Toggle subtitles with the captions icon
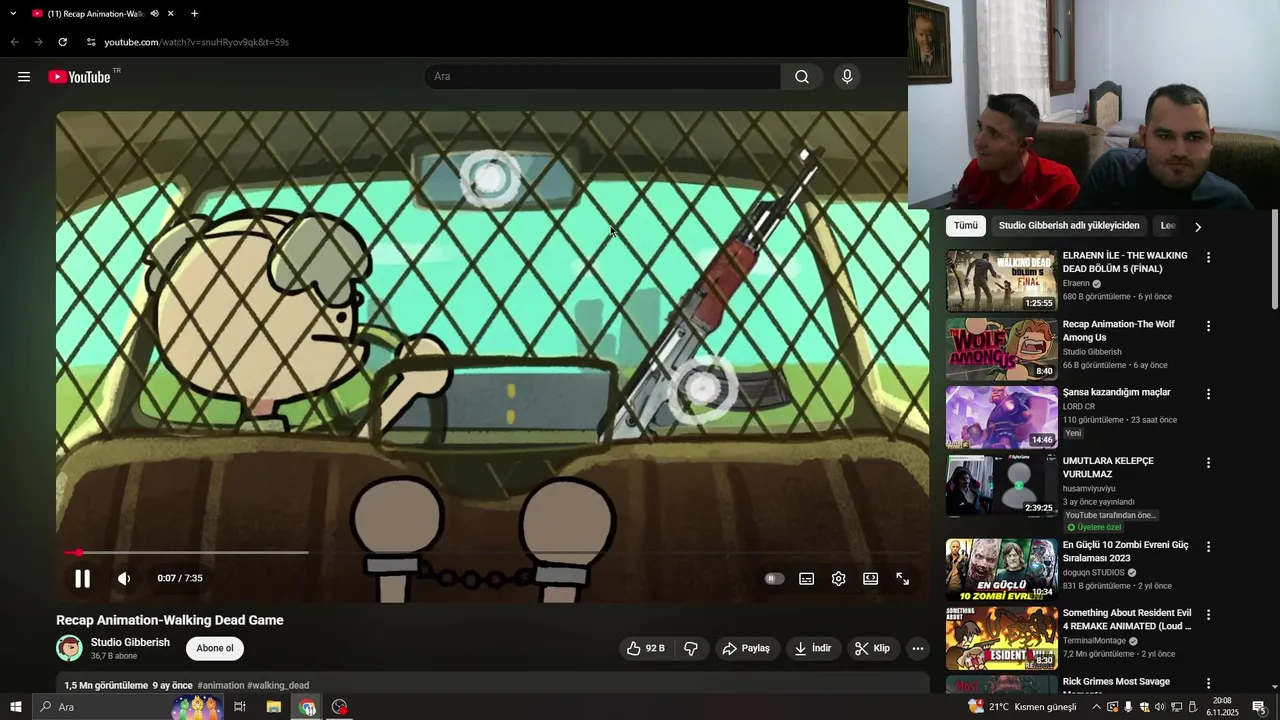1280x720 pixels. [806, 578]
